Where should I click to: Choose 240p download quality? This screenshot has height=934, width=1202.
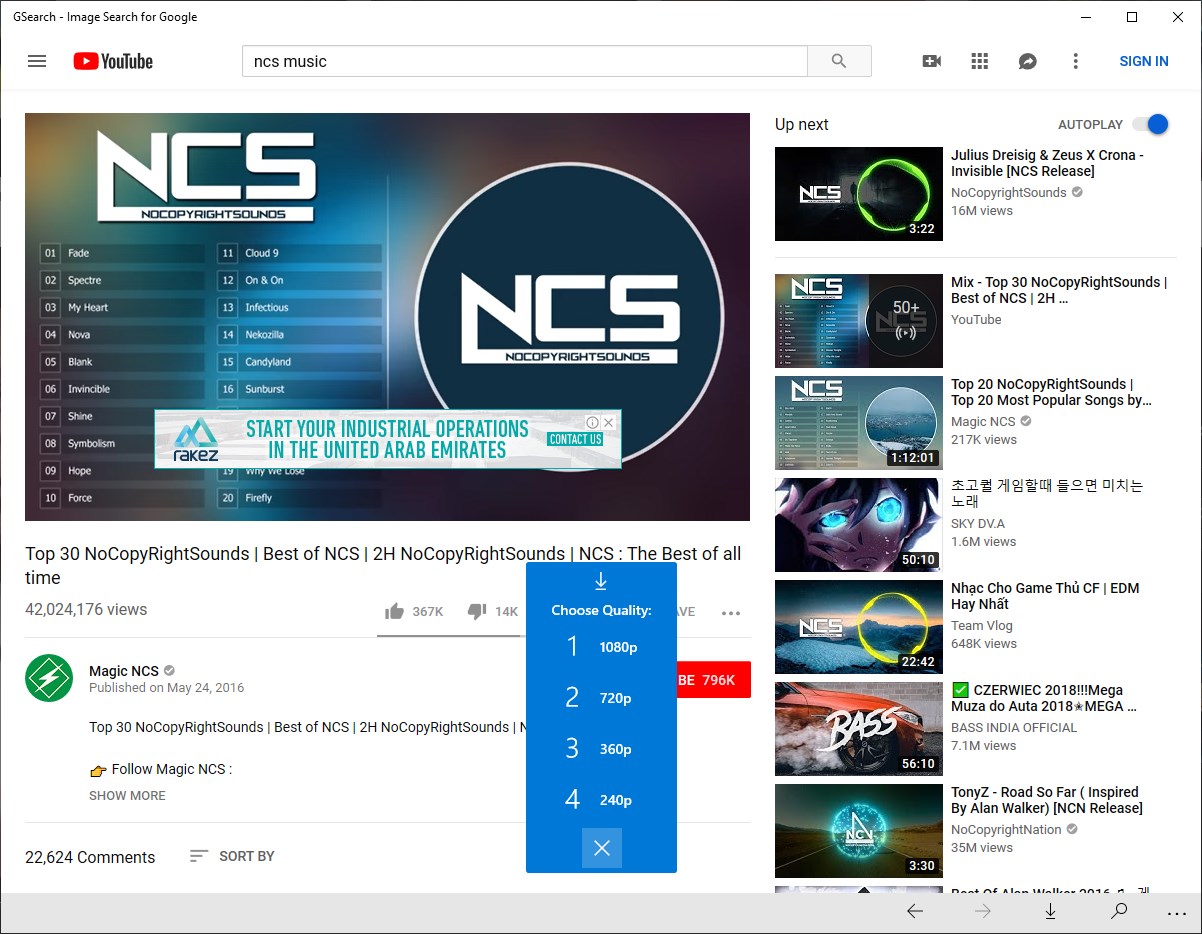[601, 800]
